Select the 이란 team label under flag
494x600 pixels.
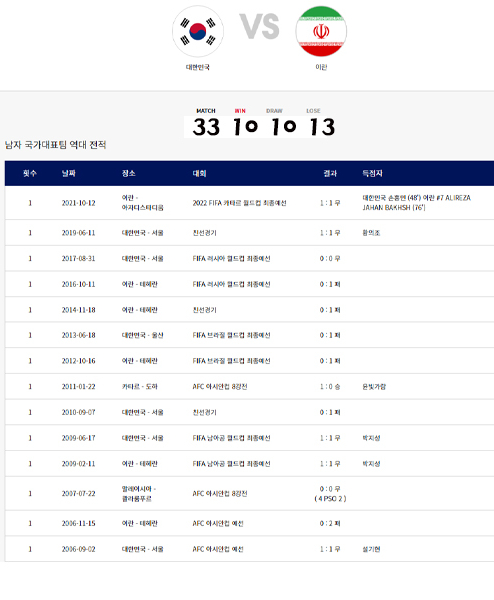coord(321,67)
